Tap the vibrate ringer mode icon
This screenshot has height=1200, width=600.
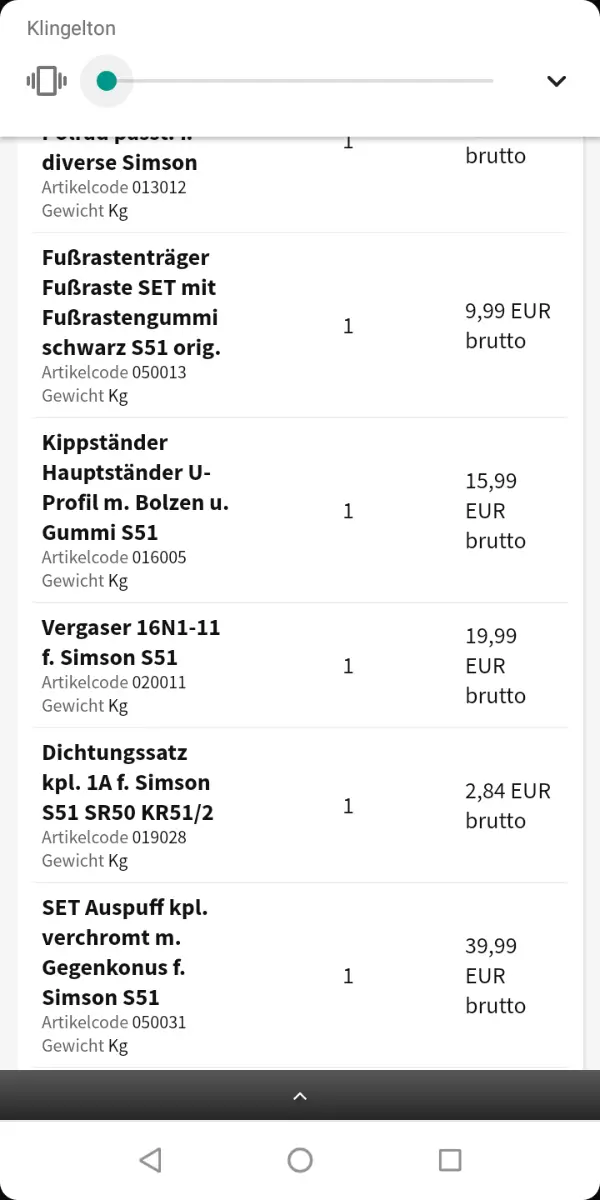pos(47,81)
